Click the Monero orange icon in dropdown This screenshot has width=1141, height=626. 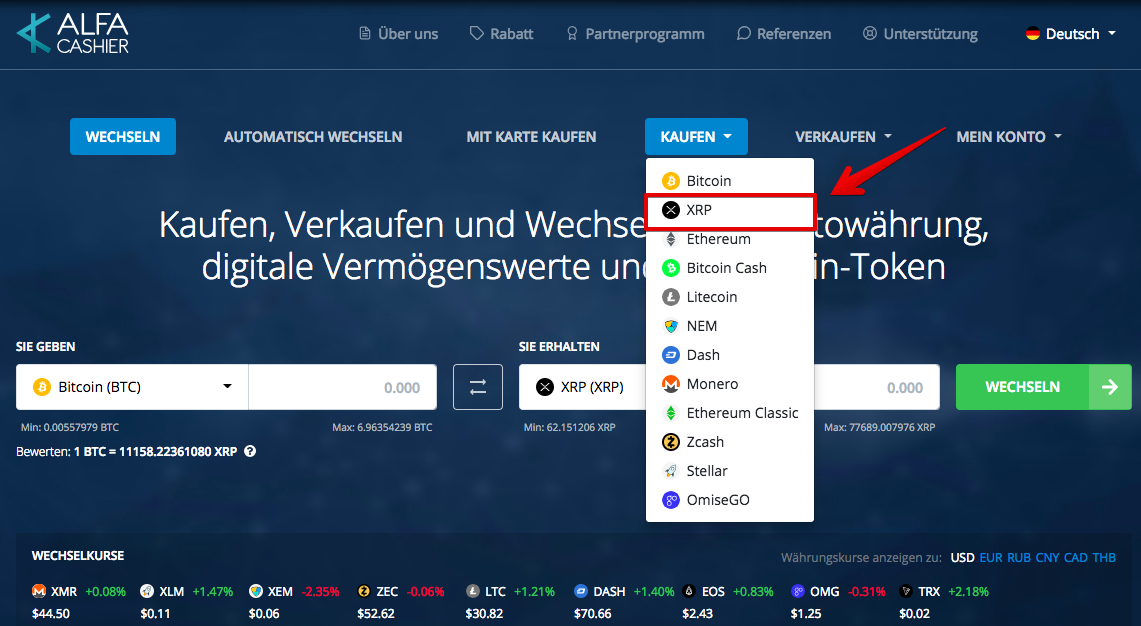click(671, 384)
